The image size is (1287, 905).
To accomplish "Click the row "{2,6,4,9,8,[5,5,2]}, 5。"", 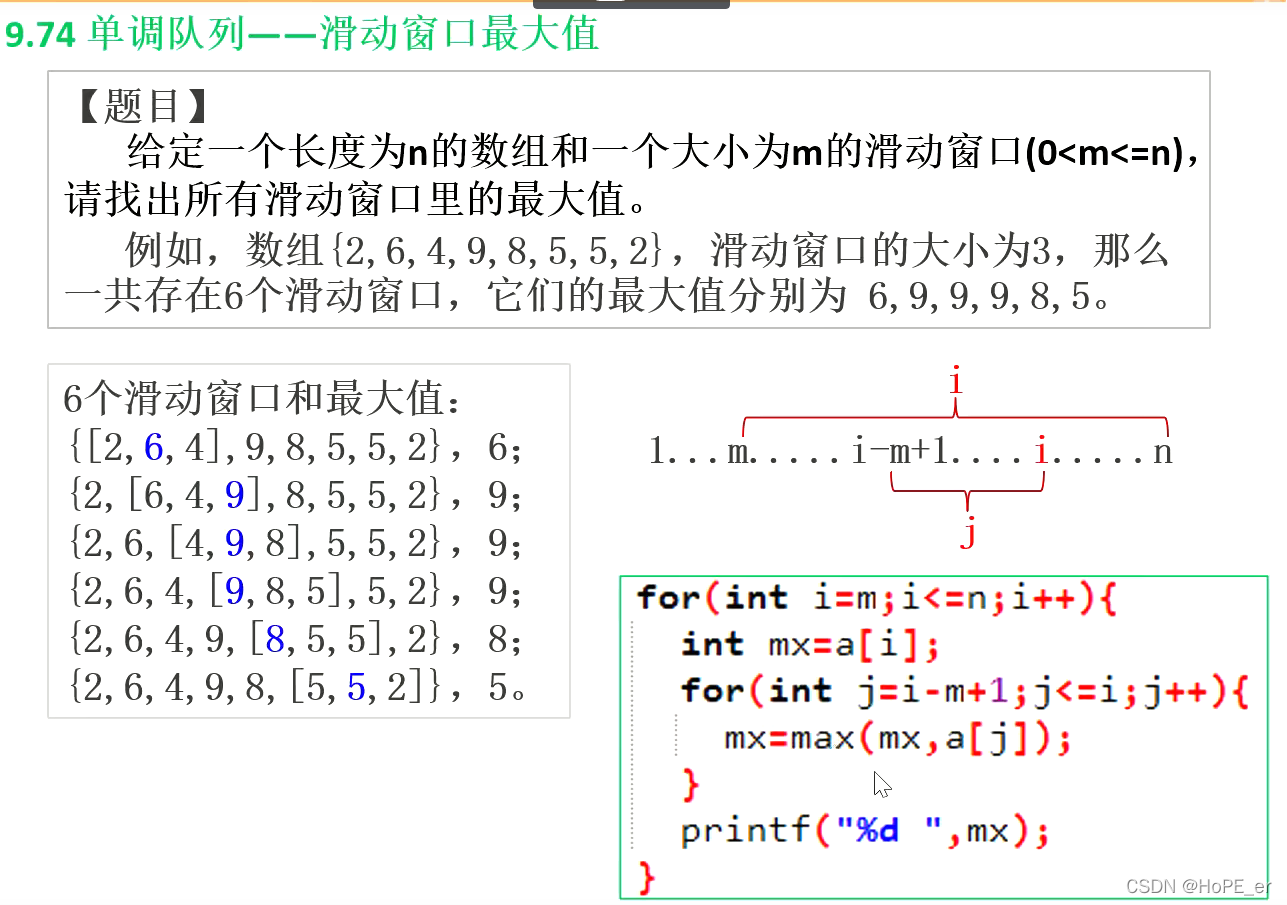I will click(297, 689).
